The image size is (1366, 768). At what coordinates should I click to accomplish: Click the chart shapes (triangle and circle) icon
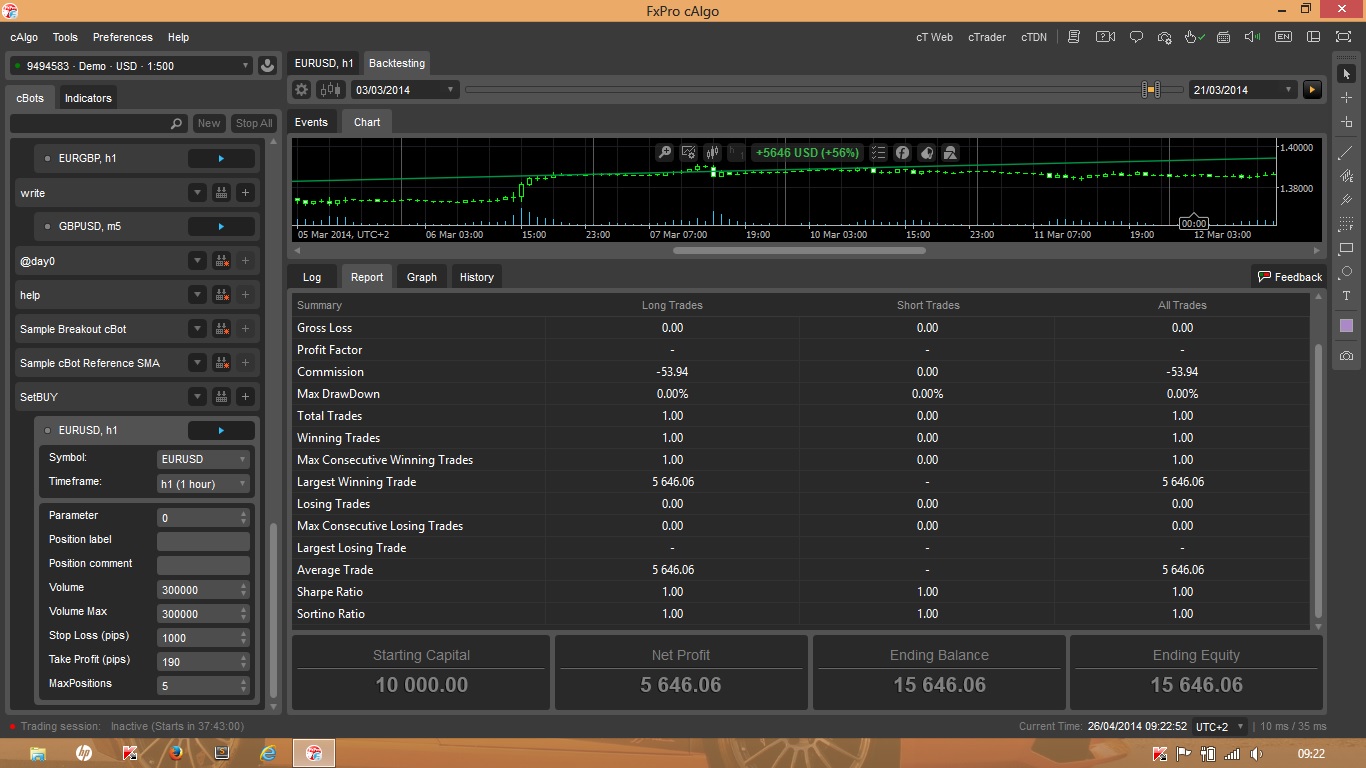tap(950, 152)
